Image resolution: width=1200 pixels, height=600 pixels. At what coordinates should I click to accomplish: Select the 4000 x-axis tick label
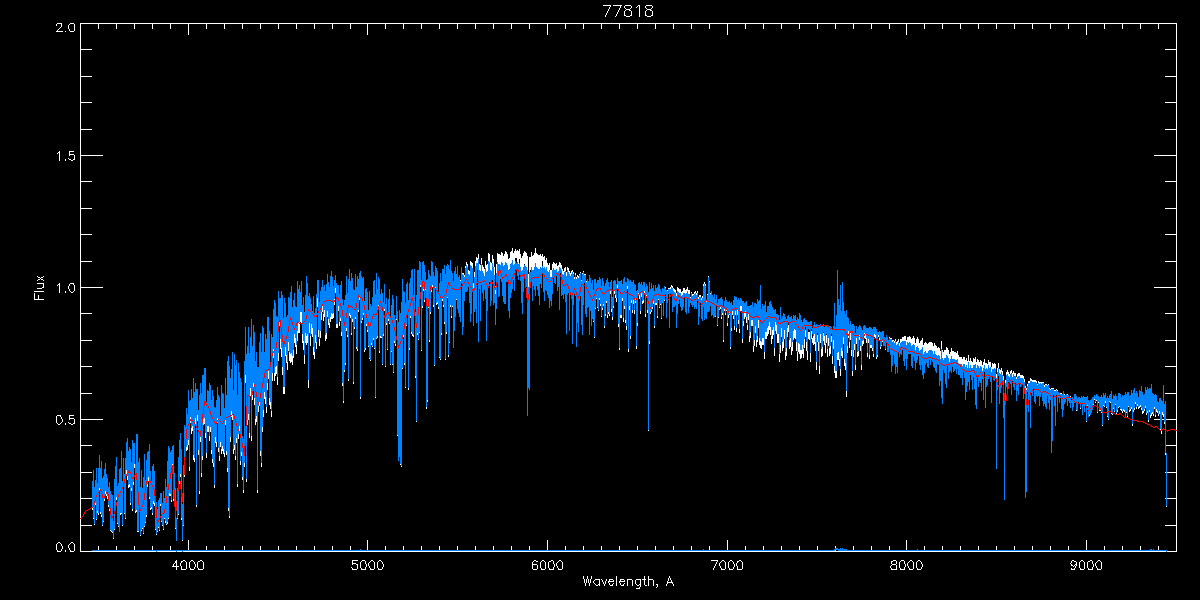pos(187,564)
